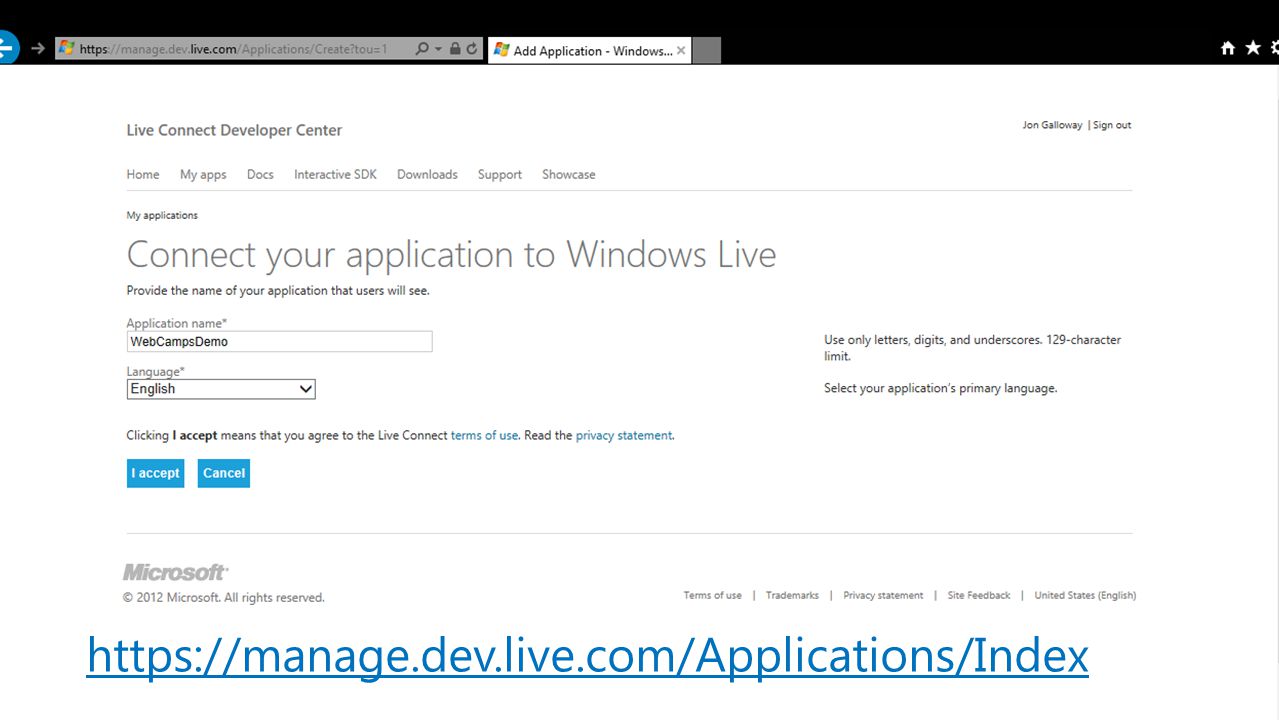Click the 129-character limit hint text
Image resolution: width=1279 pixels, height=720 pixels.
[972, 348]
